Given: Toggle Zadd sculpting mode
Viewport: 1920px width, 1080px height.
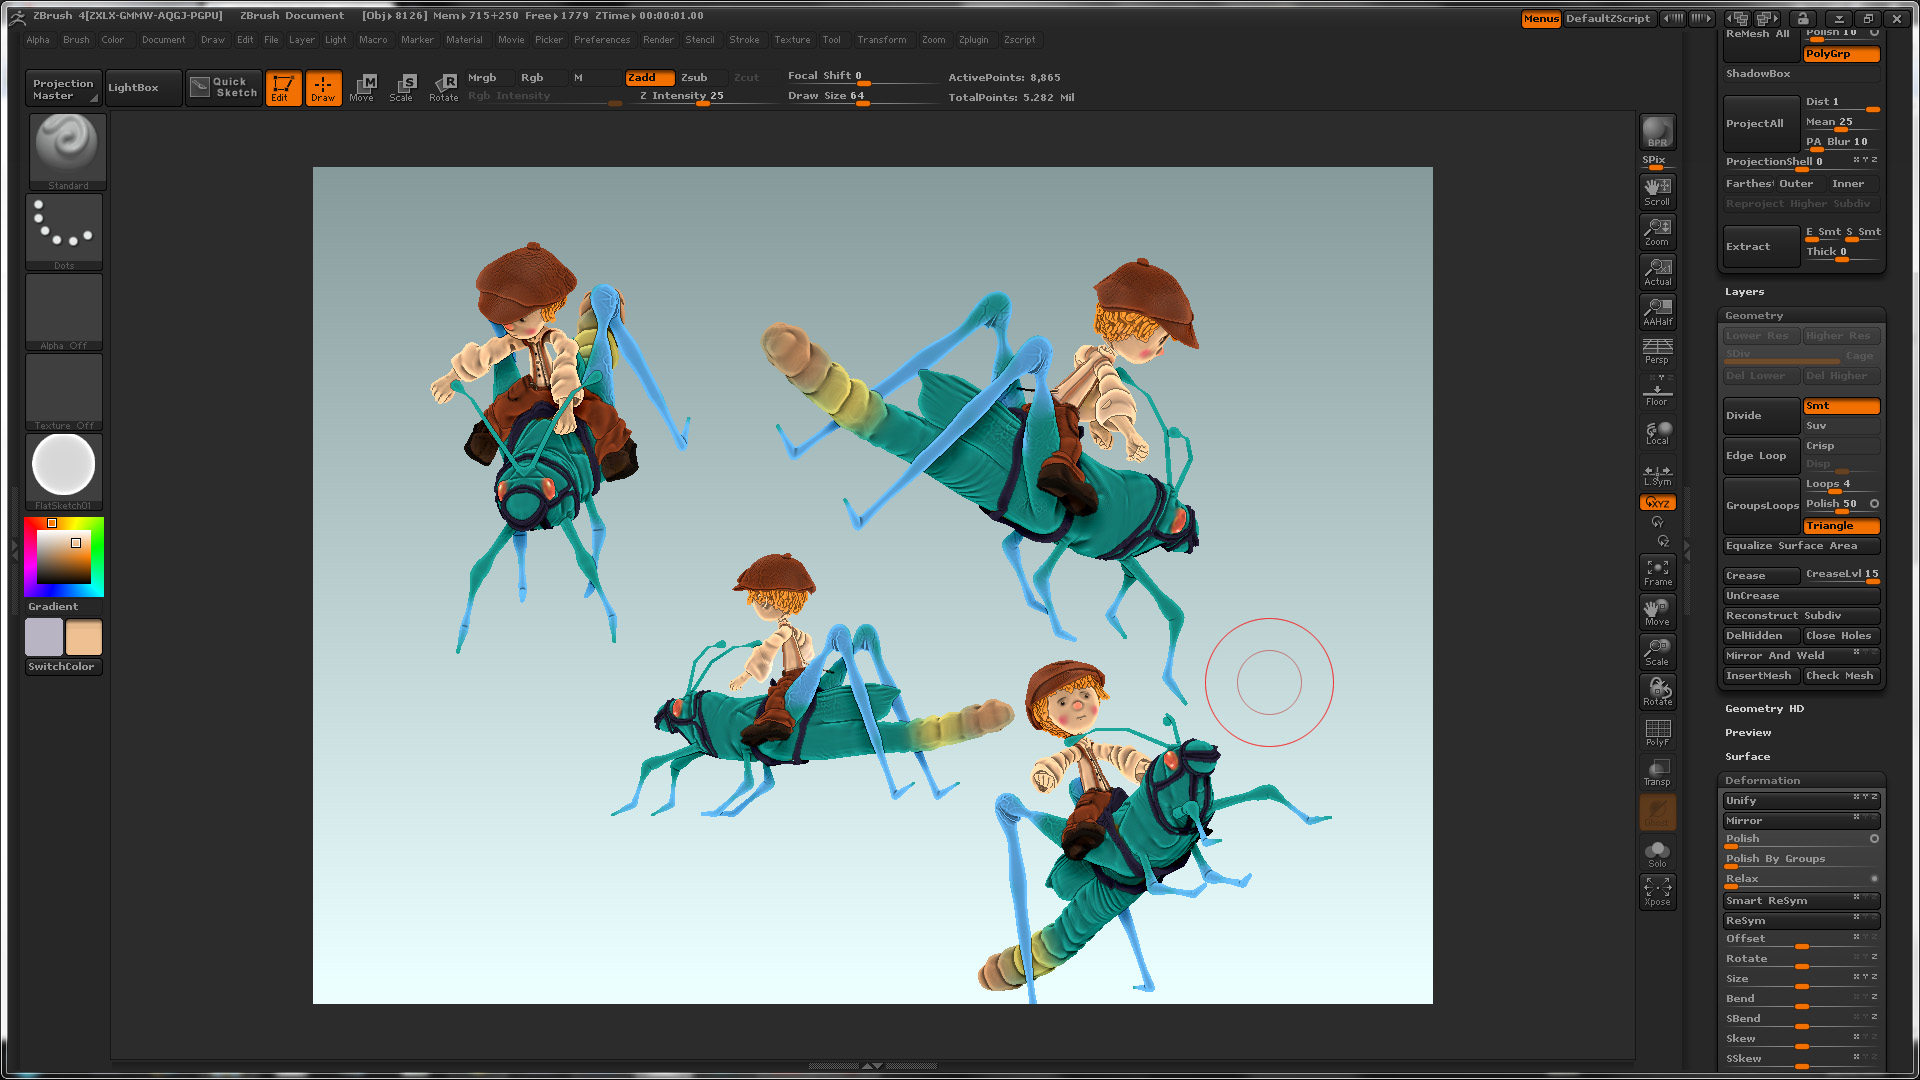Looking at the screenshot, I should tap(648, 77).
